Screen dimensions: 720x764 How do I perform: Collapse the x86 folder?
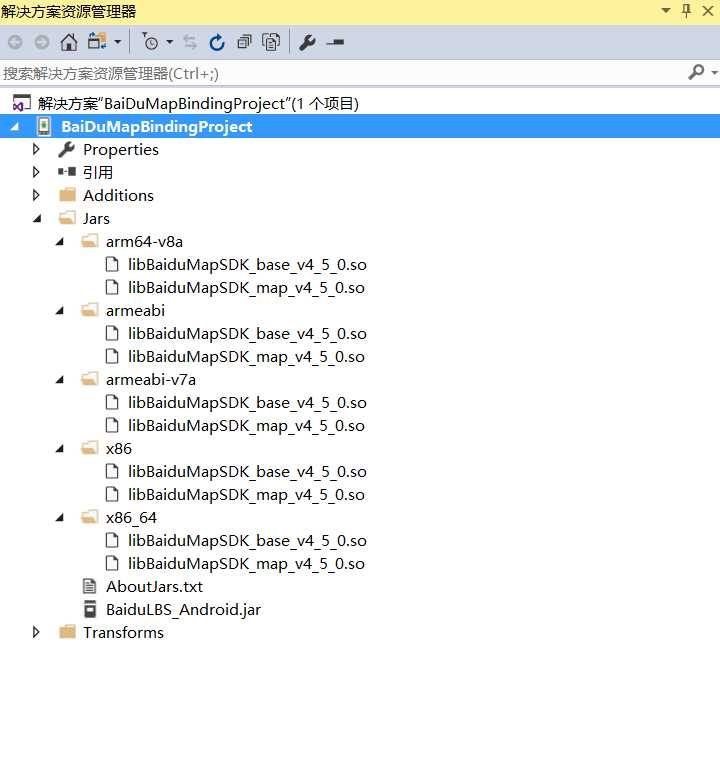point(60,449)
